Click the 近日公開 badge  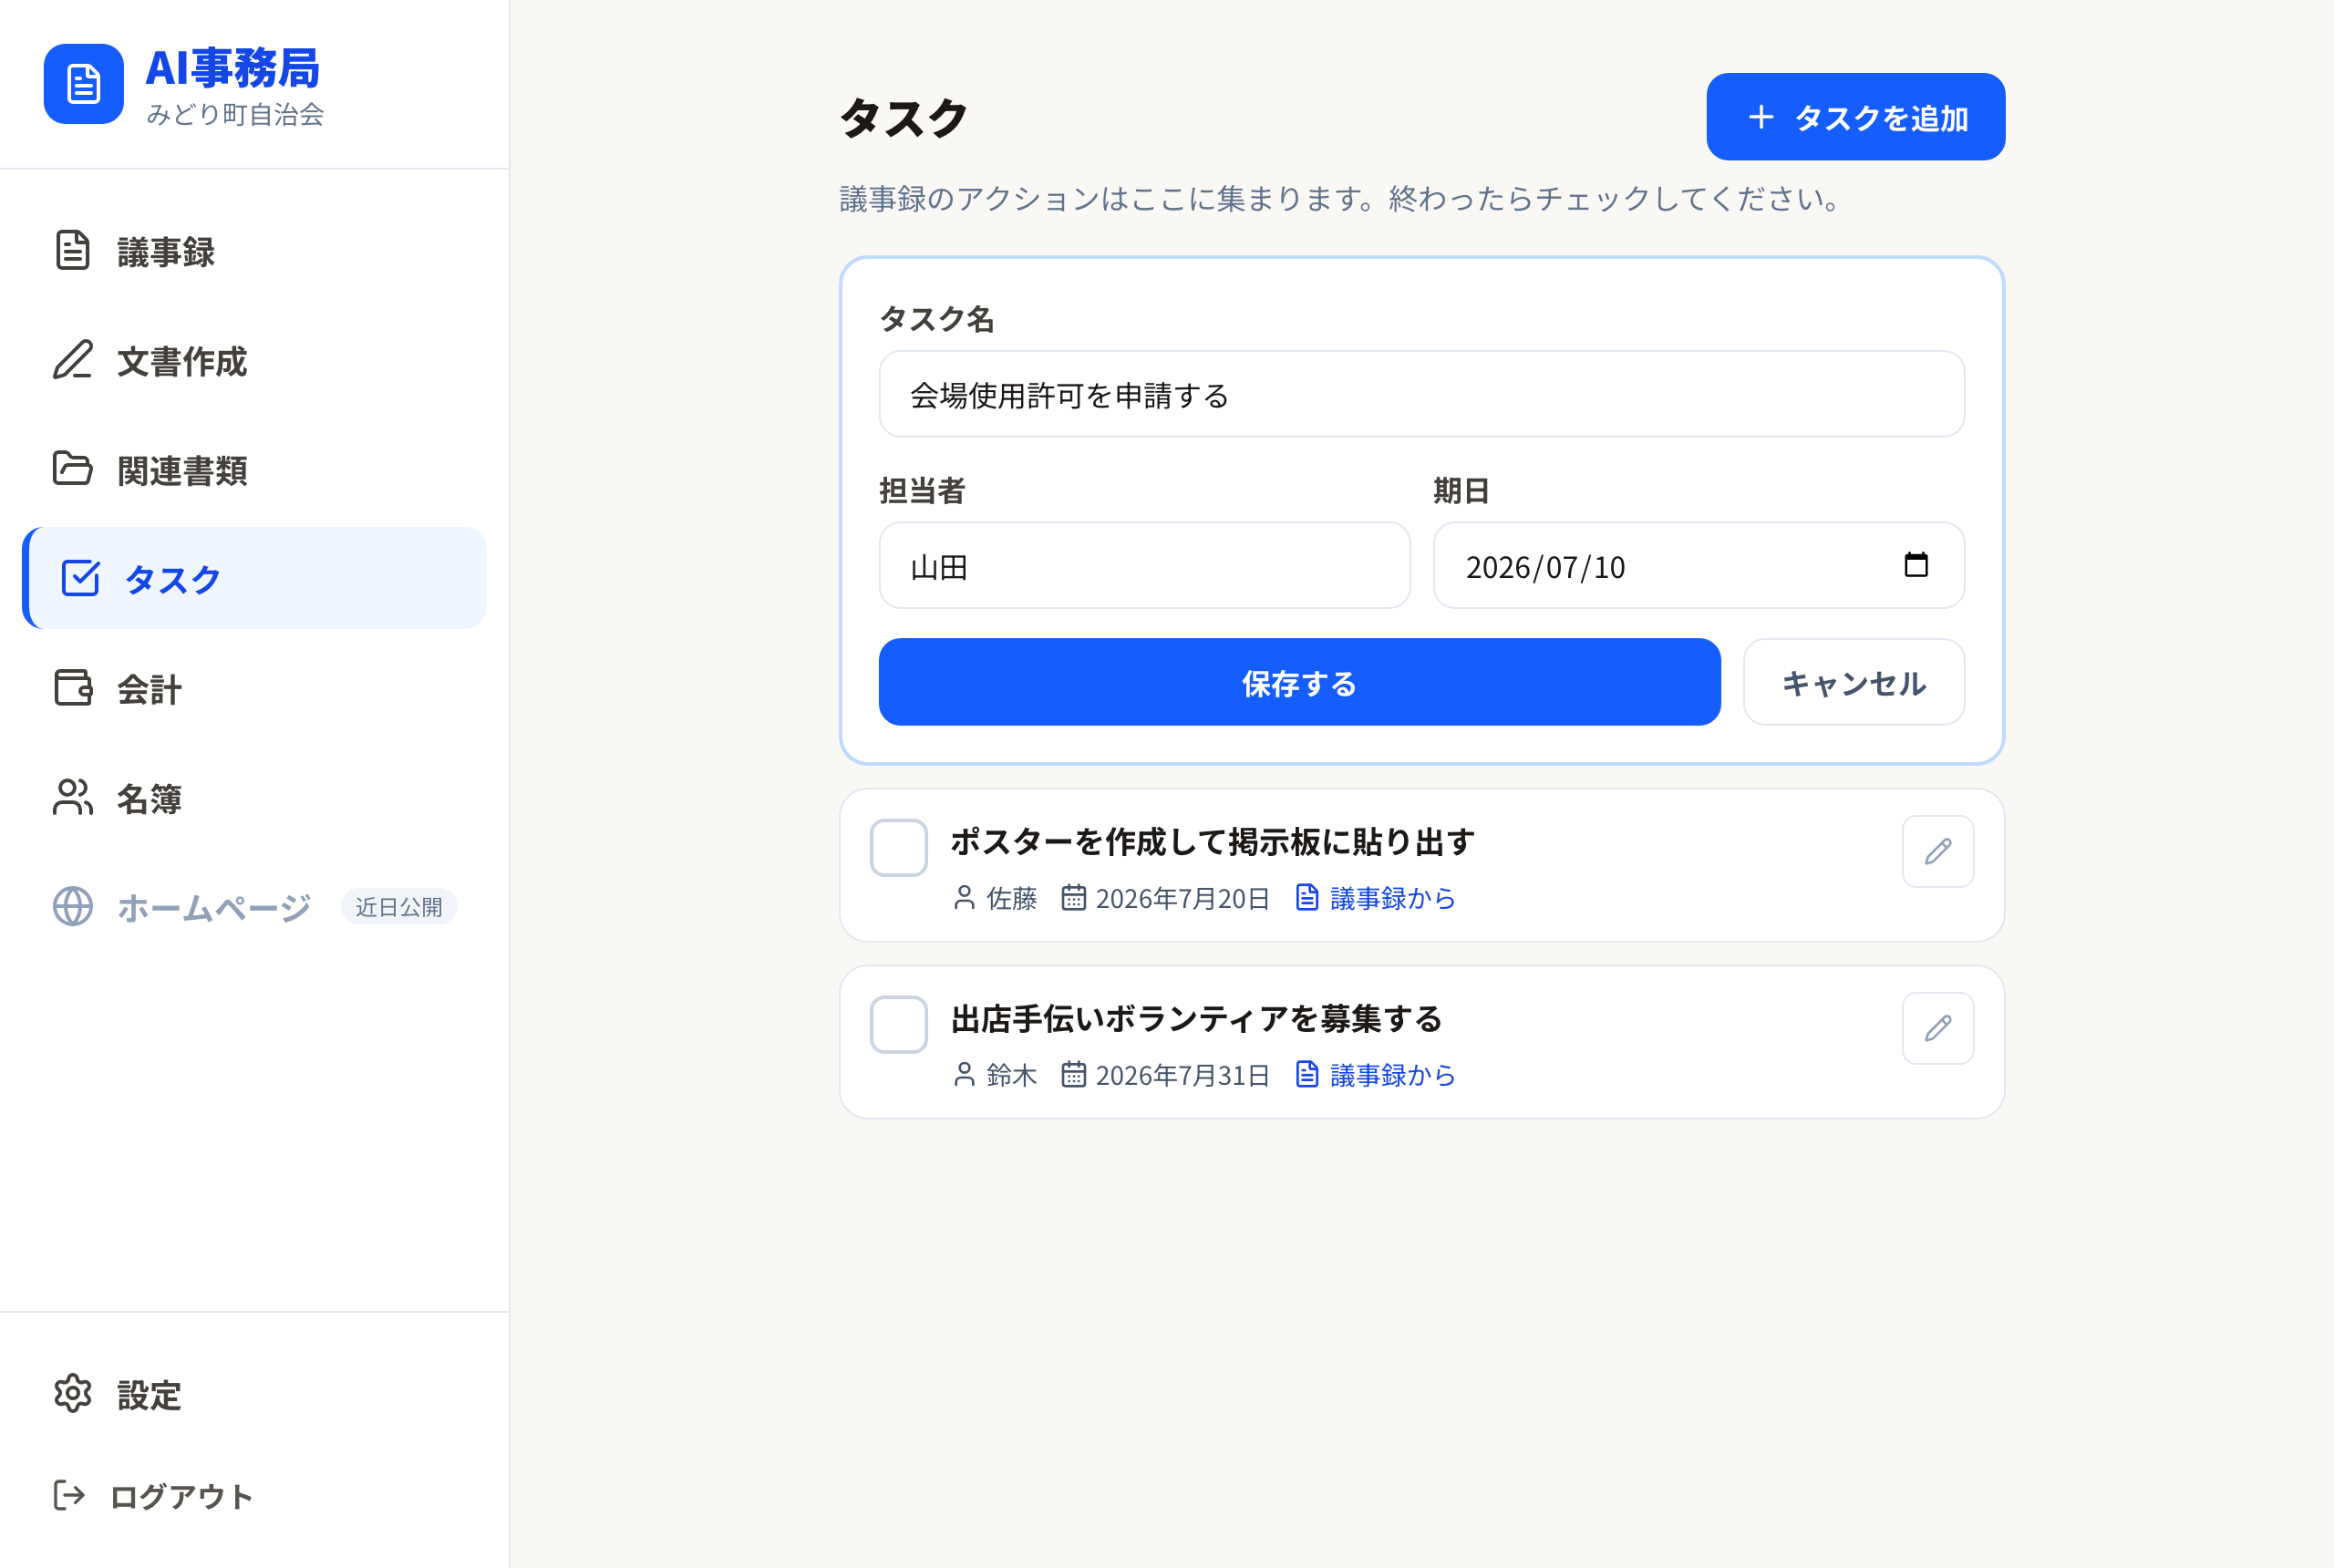[x=399, y=906]
